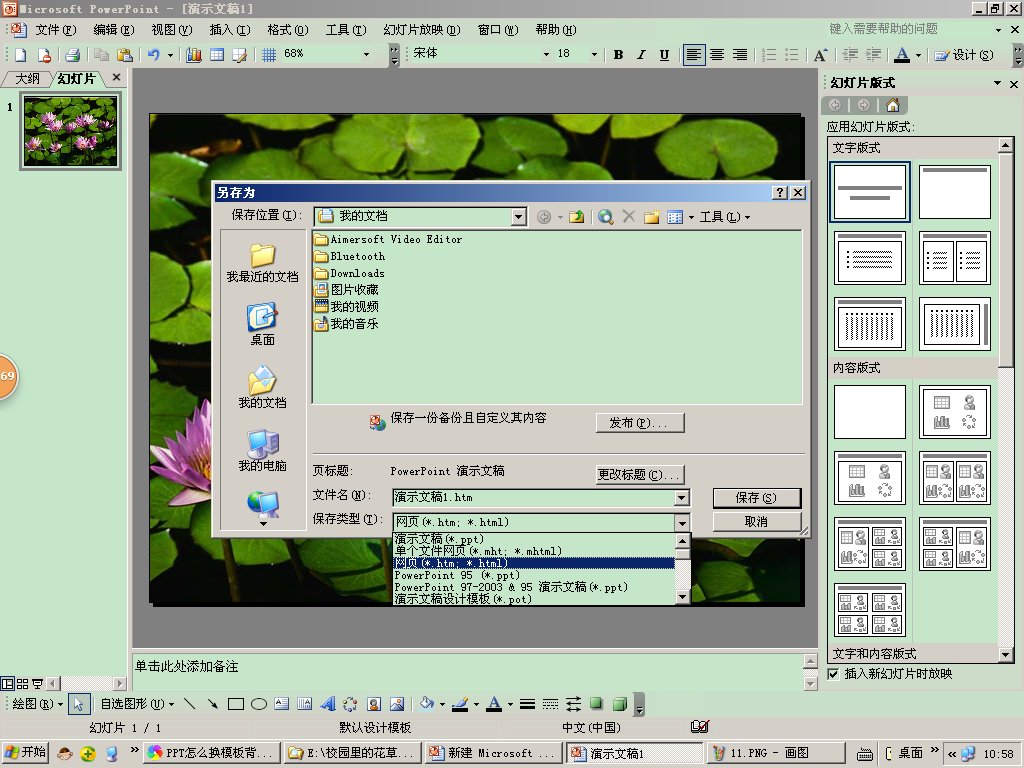The image size is (1024, 768).
Task: Select 我的电脑 in the places sidebar
Action: pos(262,451)
